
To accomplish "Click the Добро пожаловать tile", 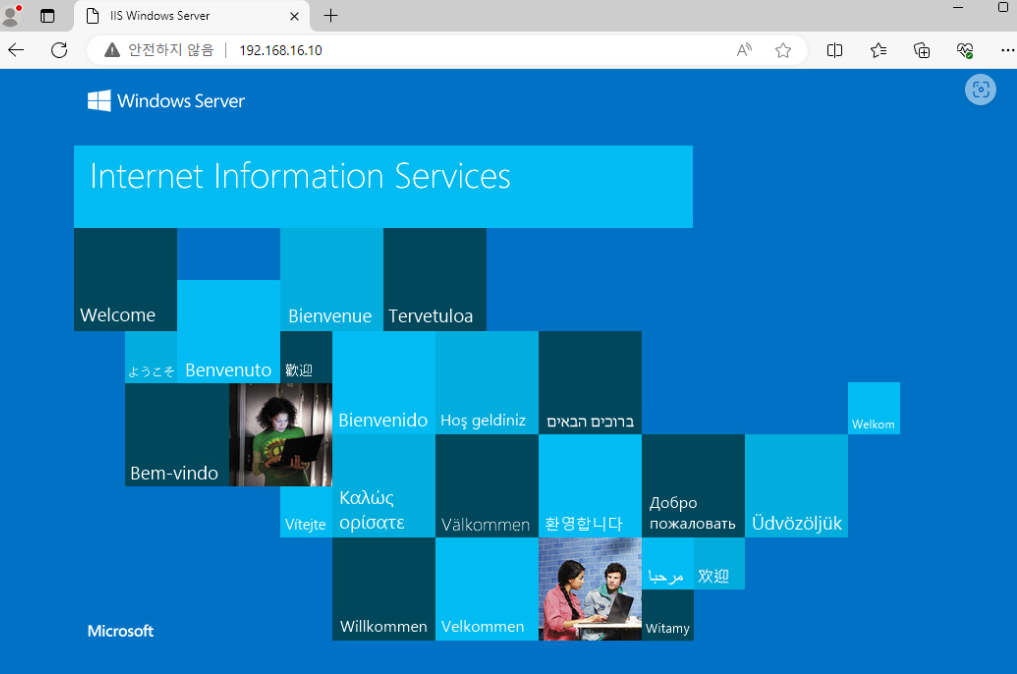I will coord(693,486).
